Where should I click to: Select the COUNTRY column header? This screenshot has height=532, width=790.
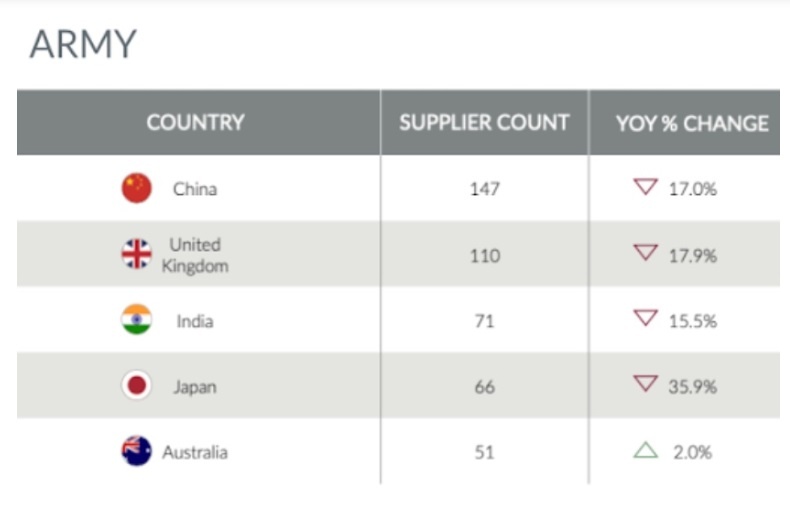195,122
